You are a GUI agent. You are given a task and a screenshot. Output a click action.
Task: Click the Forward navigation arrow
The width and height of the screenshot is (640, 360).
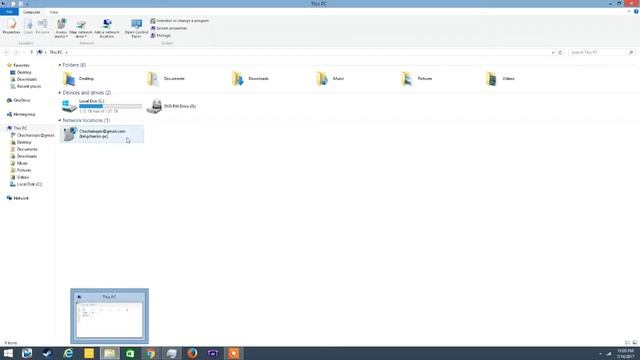[16, 52]
